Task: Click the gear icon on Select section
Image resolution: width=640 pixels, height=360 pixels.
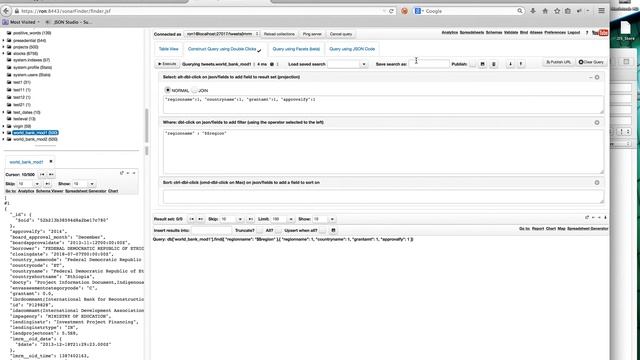Action: (x=597, y=77)
